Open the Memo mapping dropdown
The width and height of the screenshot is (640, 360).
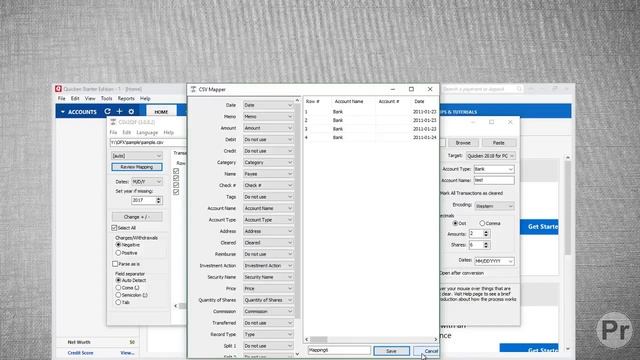pos(268,116)
